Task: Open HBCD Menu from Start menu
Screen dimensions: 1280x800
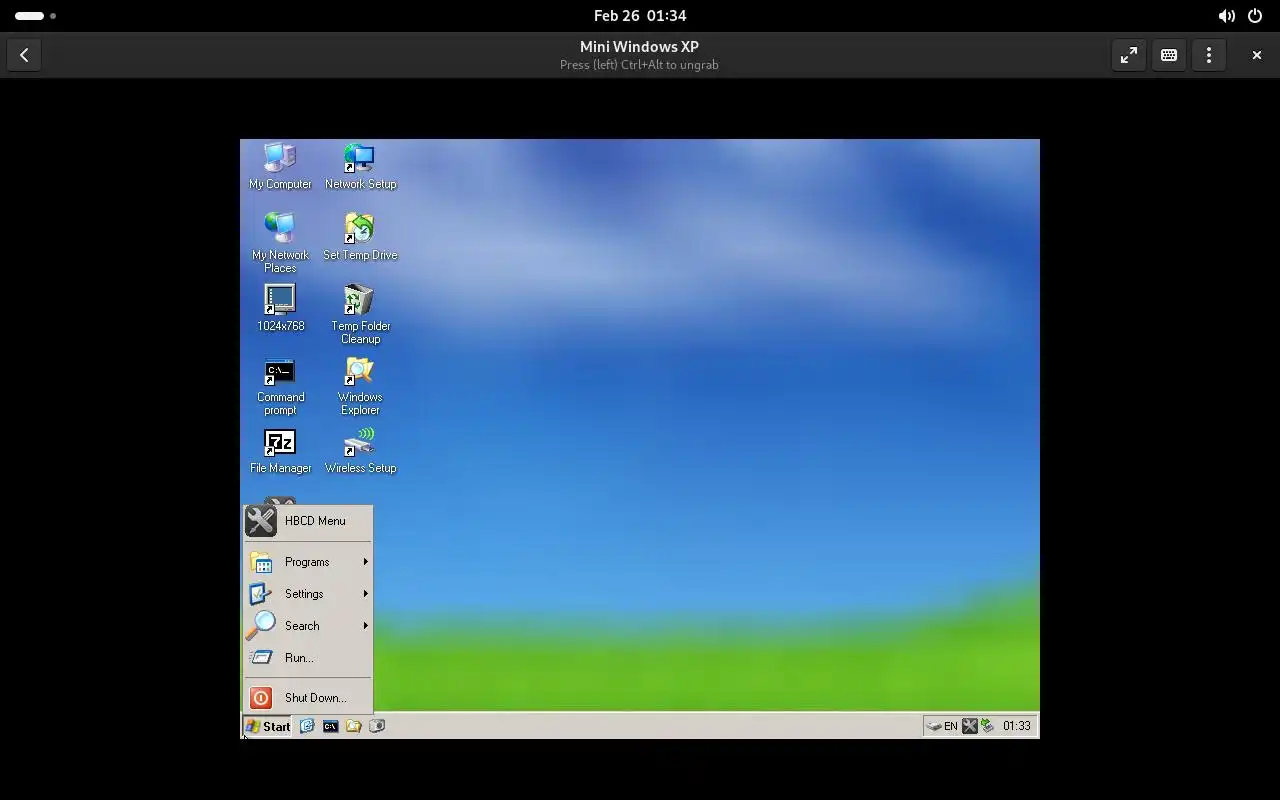Action: click(x=308, y=521)
